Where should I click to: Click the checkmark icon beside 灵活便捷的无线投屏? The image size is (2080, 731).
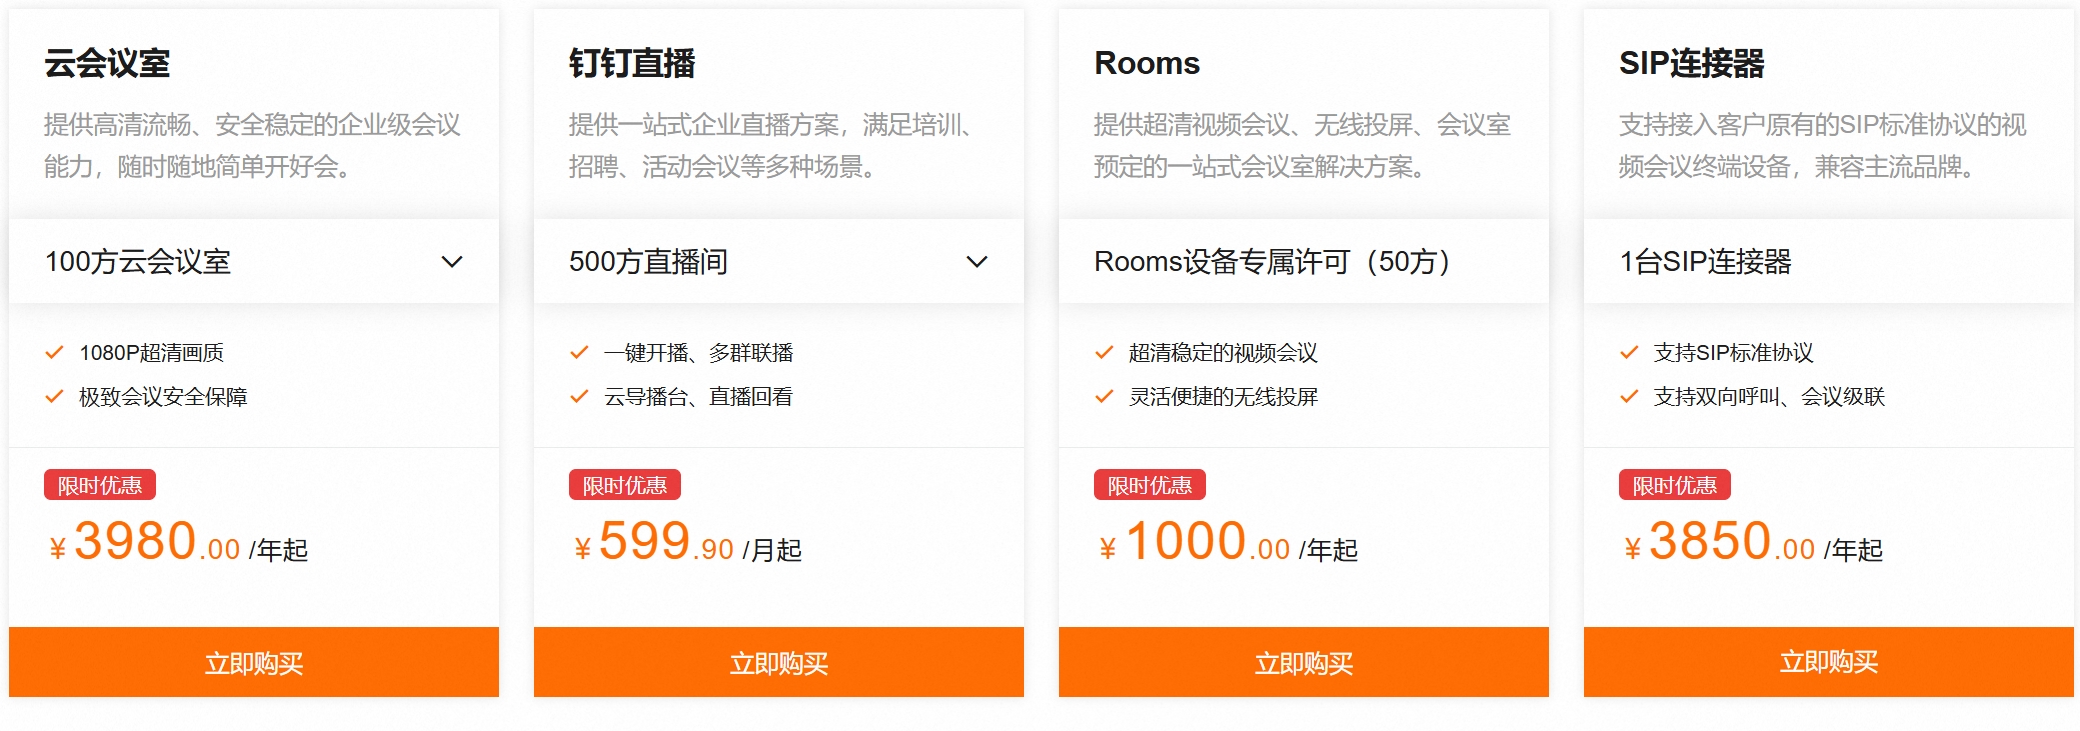[1104, 396]
